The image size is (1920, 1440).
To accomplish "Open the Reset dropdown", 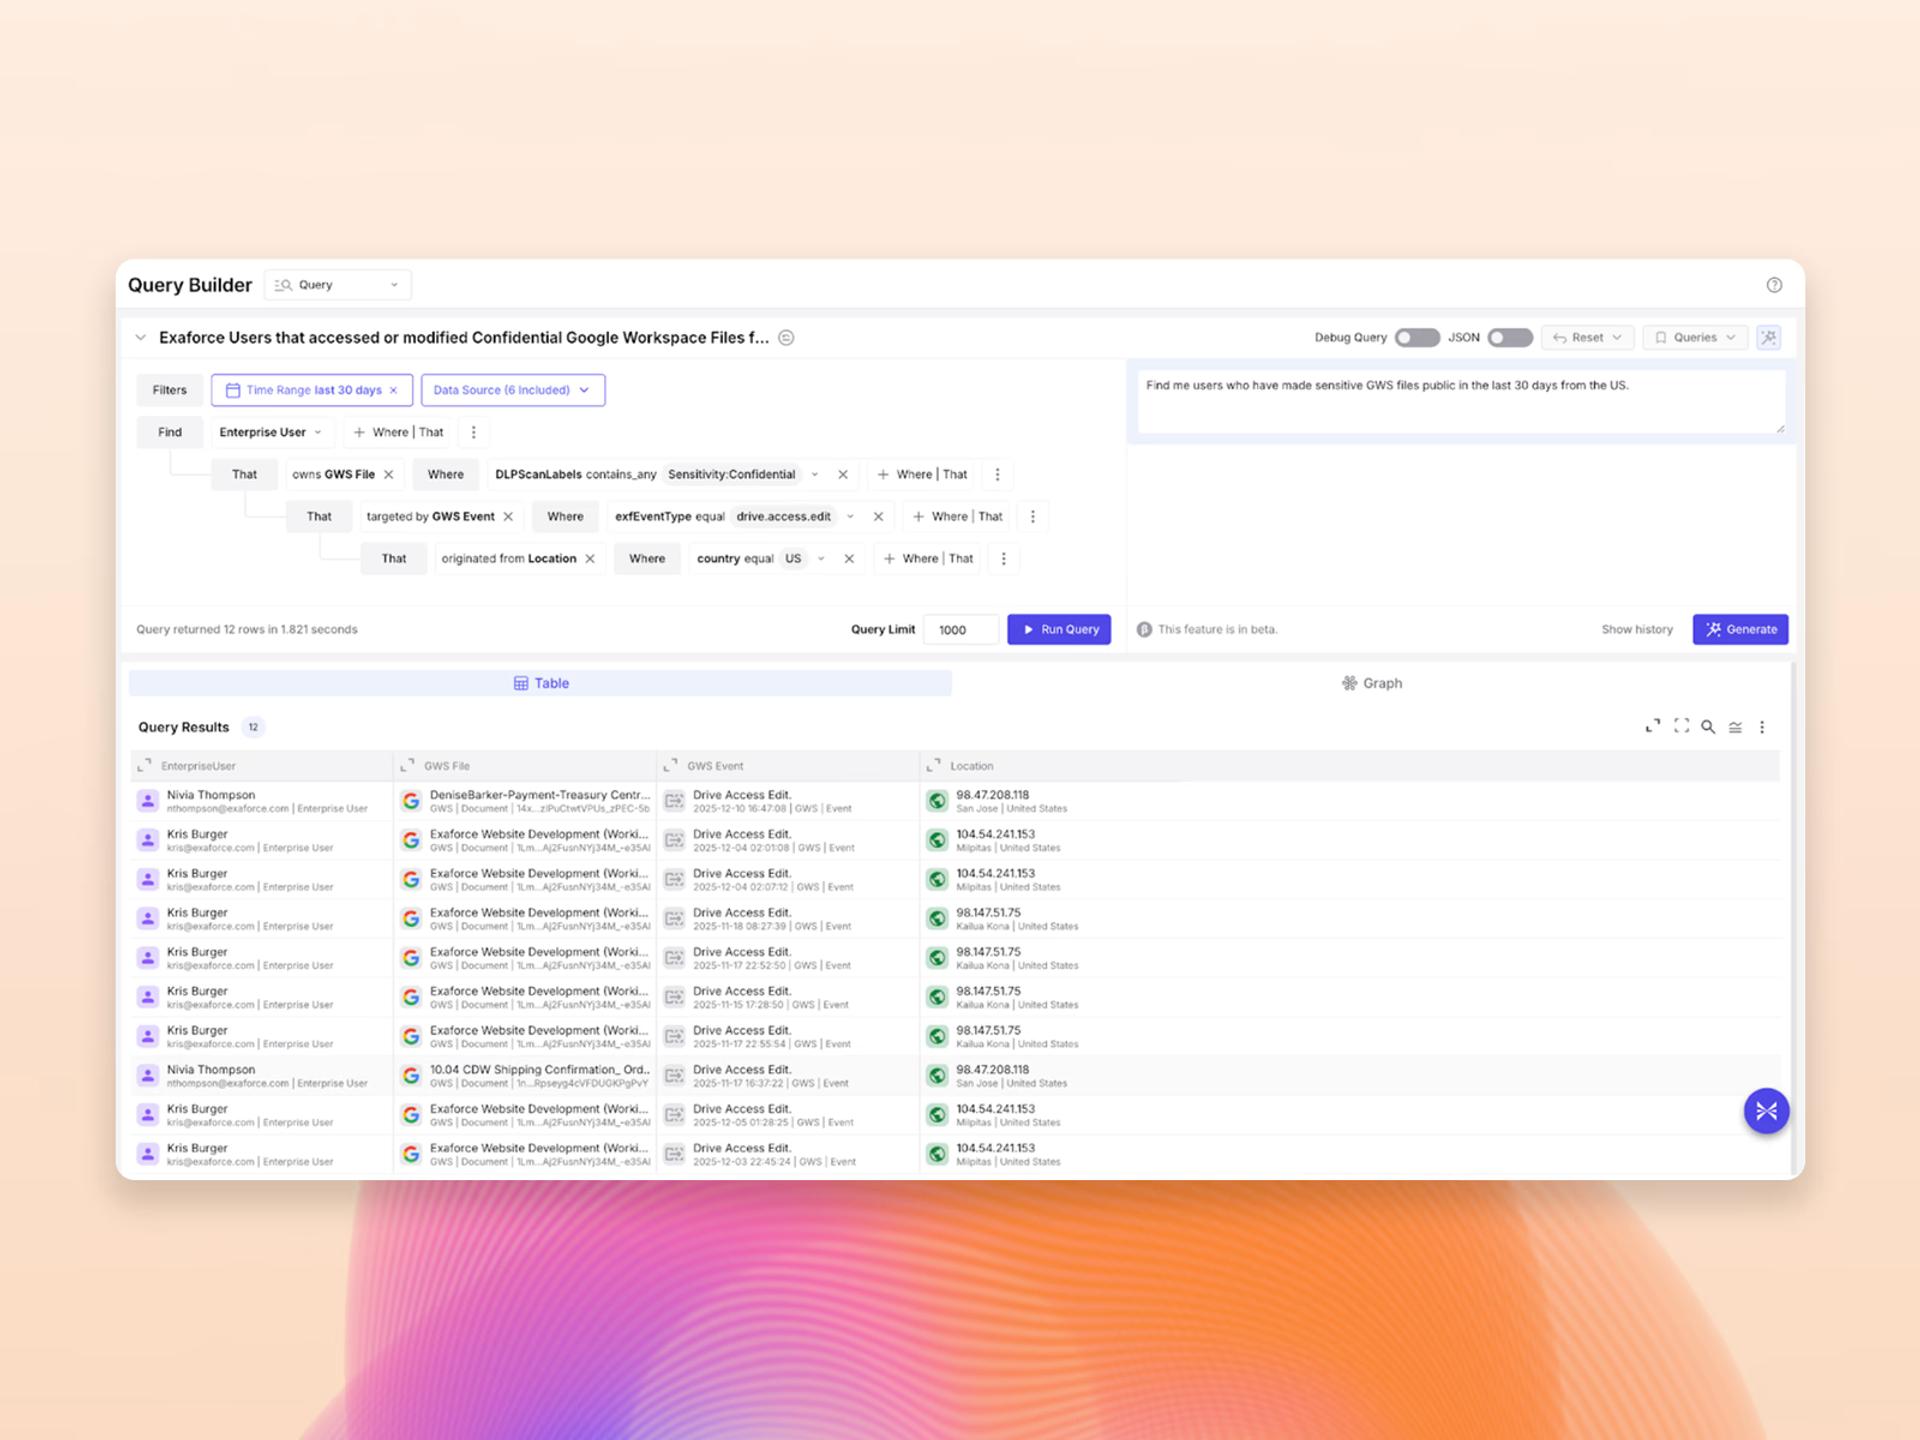I will tap(1587, 338).
